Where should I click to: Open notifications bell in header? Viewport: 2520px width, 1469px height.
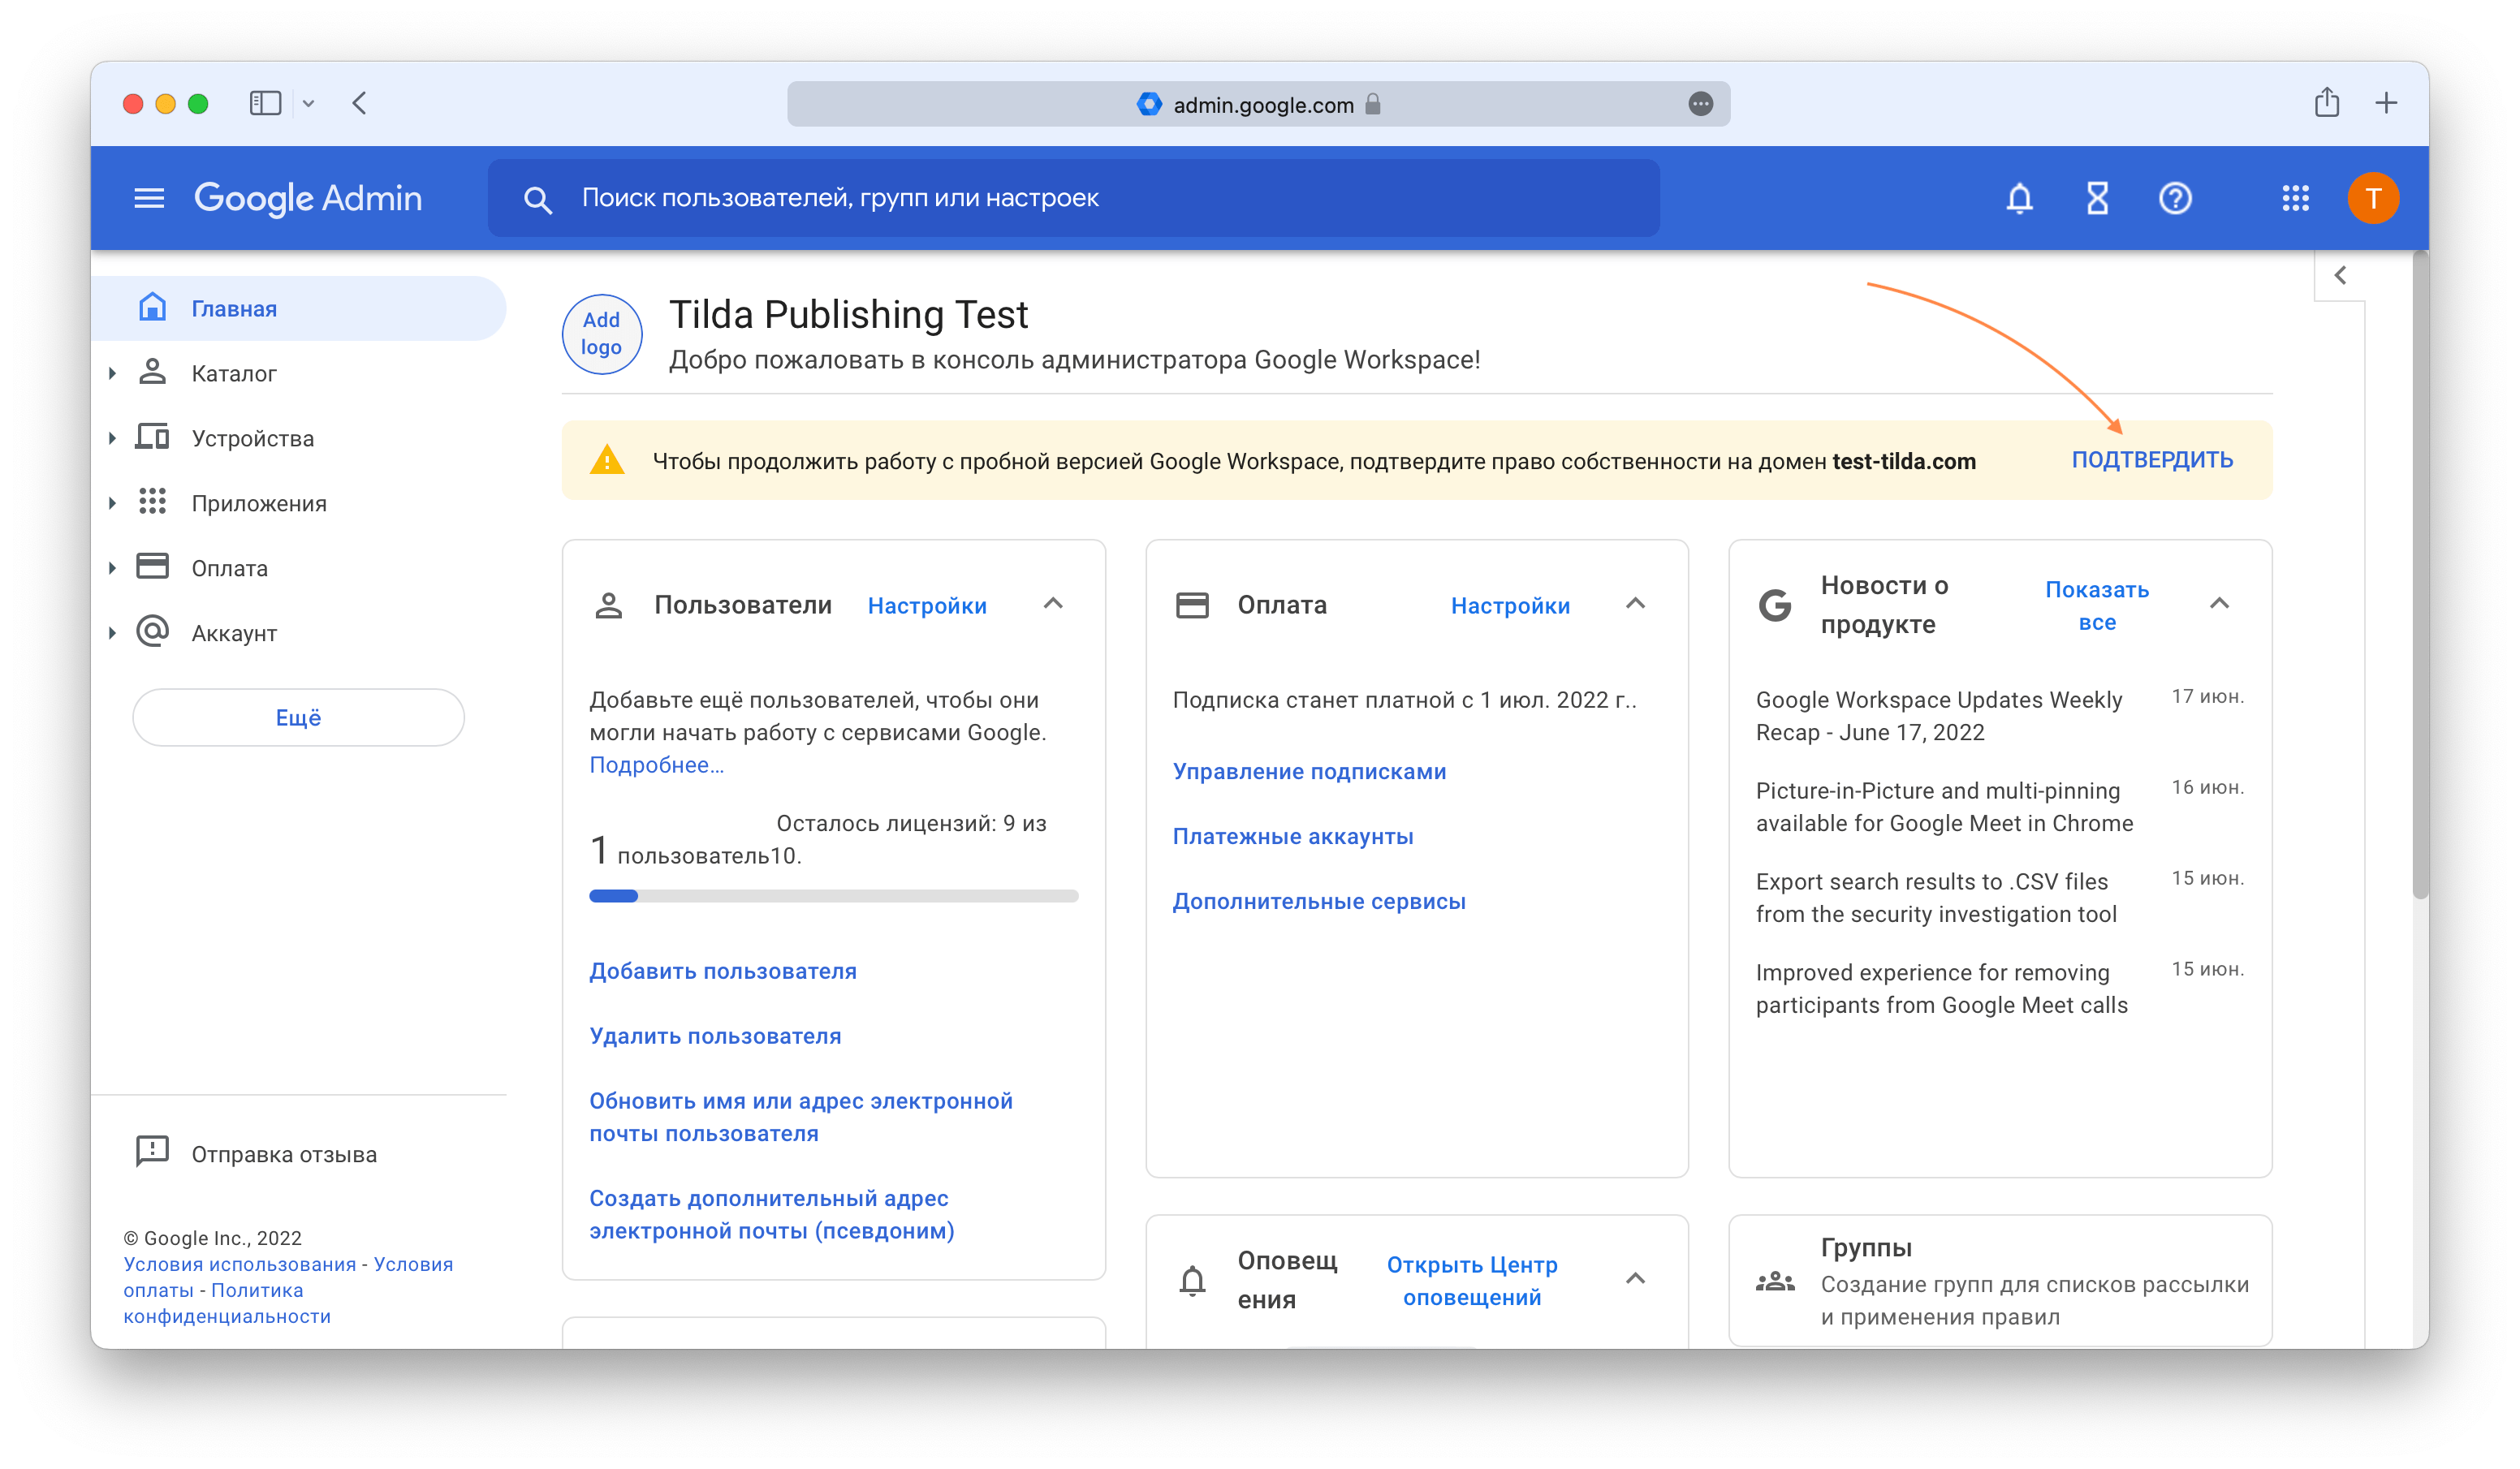pyautogui.click(x=2019, y=198)
